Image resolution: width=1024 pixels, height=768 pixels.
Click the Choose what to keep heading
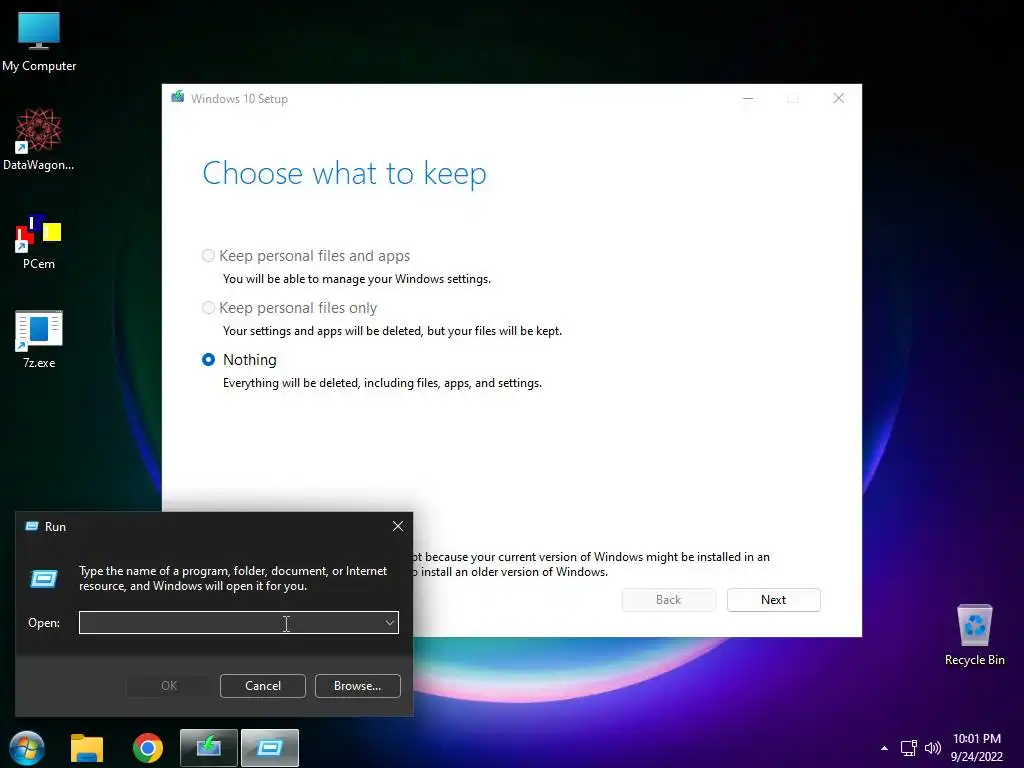click(344, 174)
